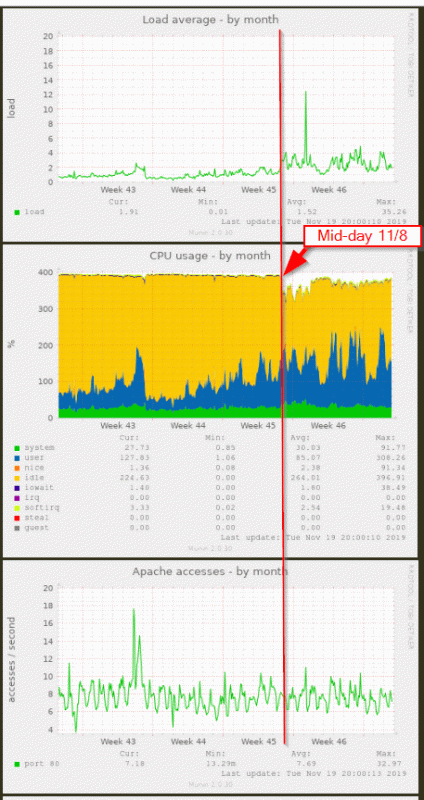Image resolution: width=424 pixels, height=800 pixels.
Task: Click the purple irq legend swatch
Action: 17,497
